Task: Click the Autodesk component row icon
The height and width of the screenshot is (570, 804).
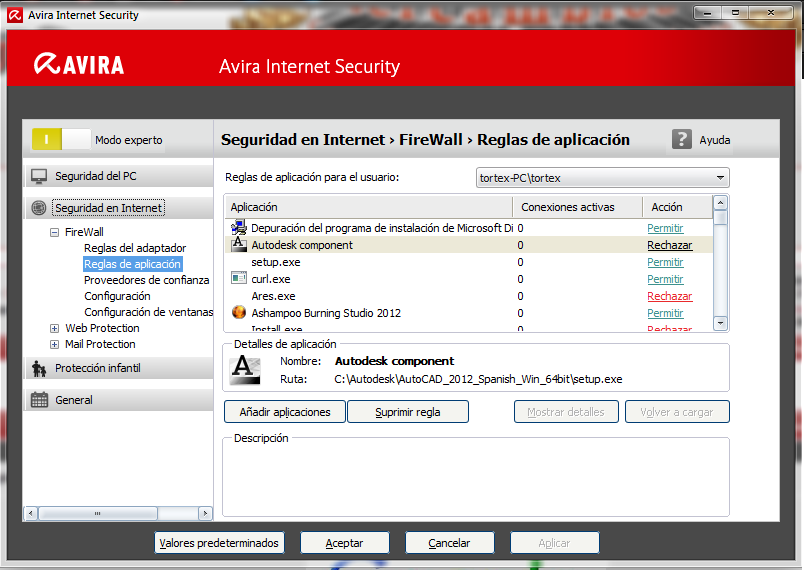Action: [238, 245]
